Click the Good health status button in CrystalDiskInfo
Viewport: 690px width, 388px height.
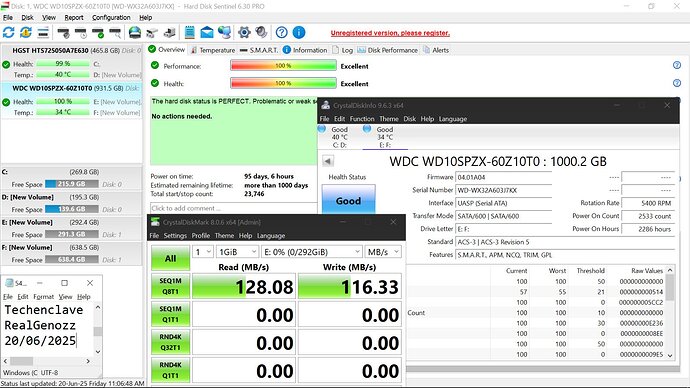click(349, 199)
